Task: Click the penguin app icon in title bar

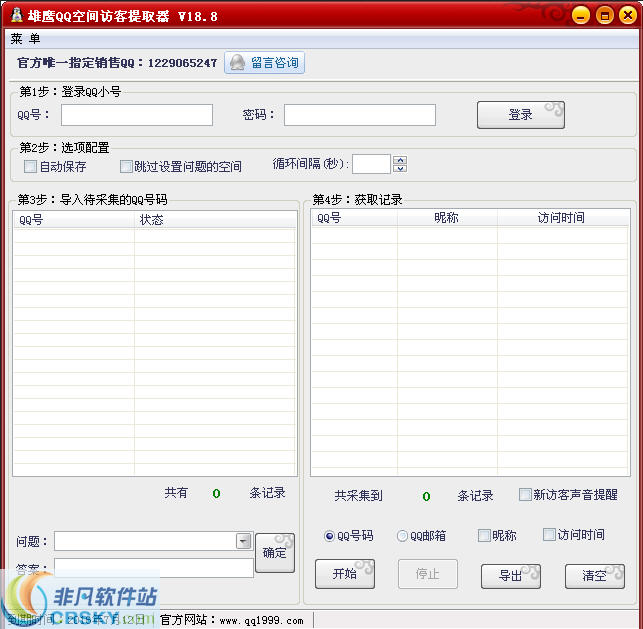Action: point(16,15)
